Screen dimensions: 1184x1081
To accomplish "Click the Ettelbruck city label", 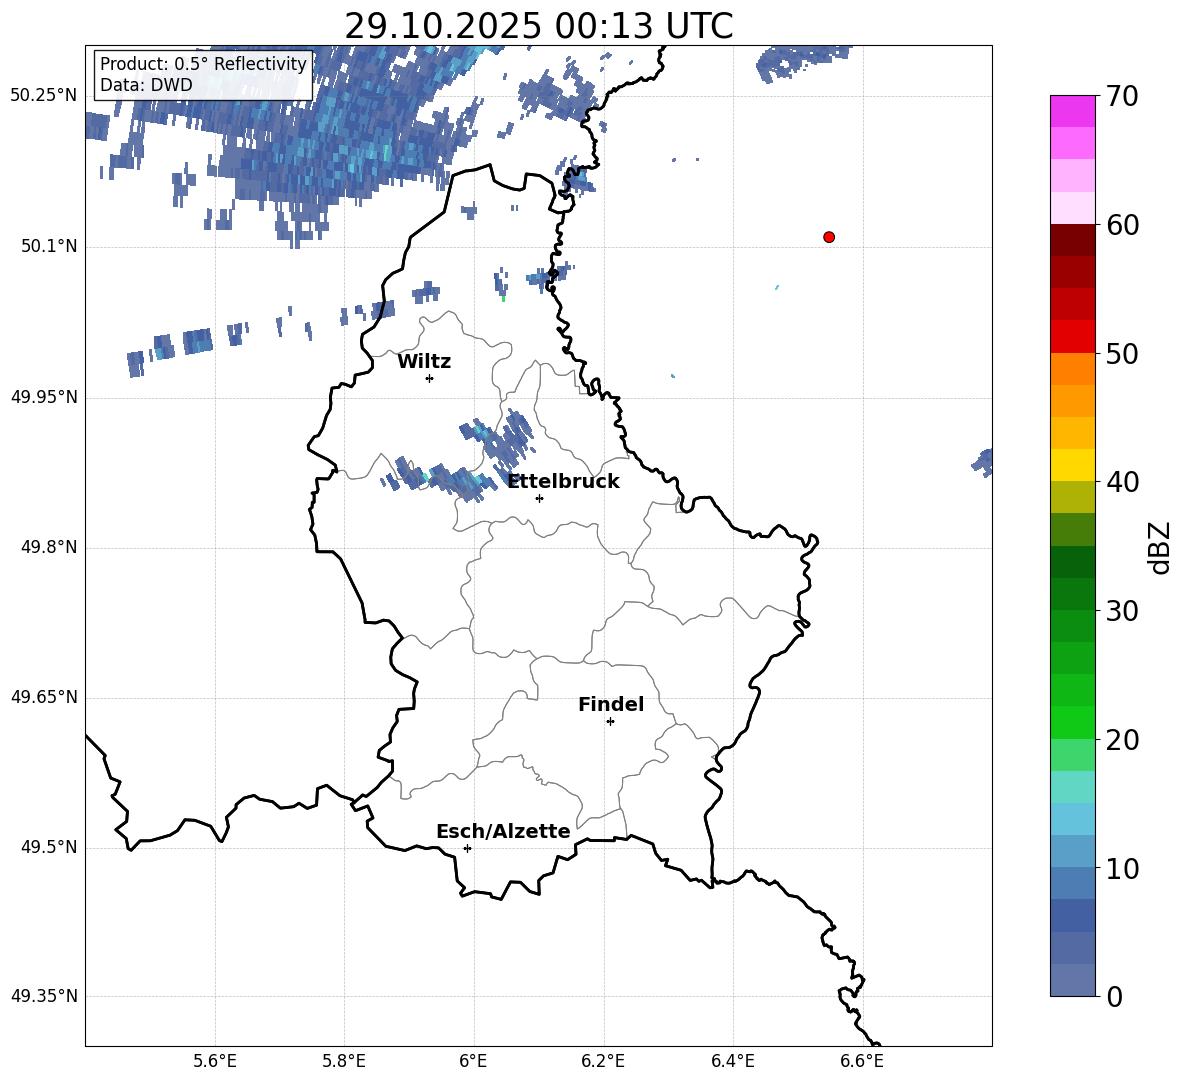I will coord(563,481).
